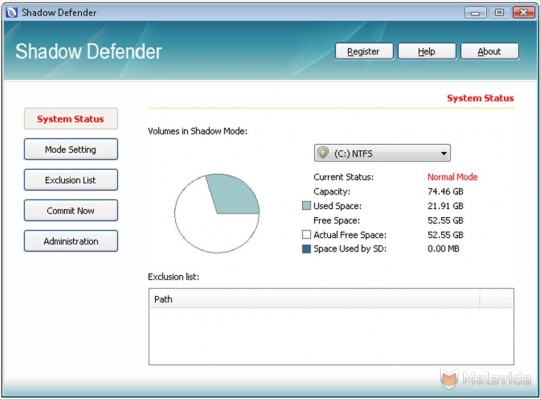Click the Normal Mode status text

pyautogui.click(x=452, y=177)
